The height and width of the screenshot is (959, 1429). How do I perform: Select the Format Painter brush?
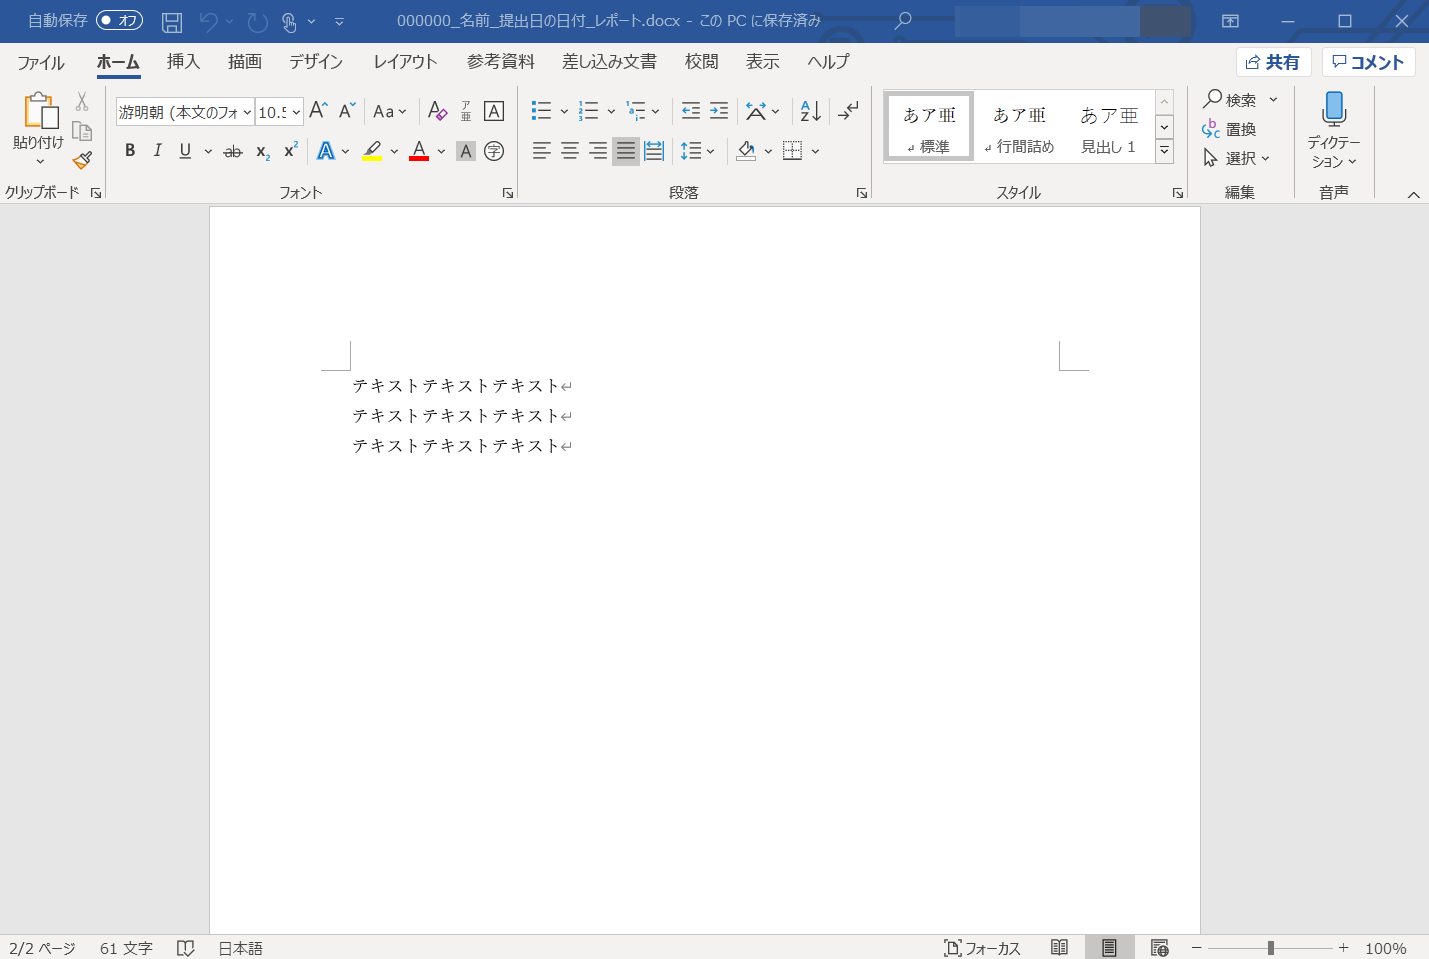pos(82,160)
